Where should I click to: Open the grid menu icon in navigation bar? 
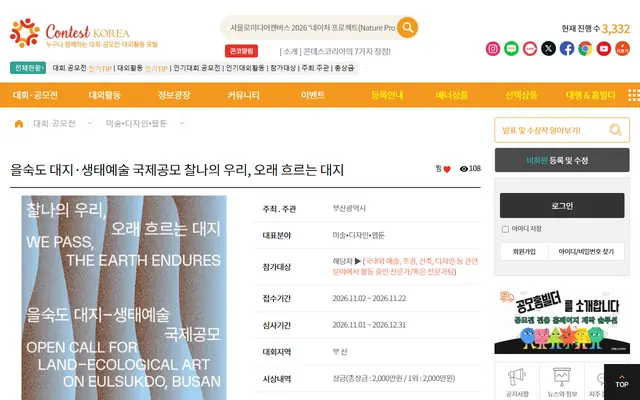pos(633,95)
